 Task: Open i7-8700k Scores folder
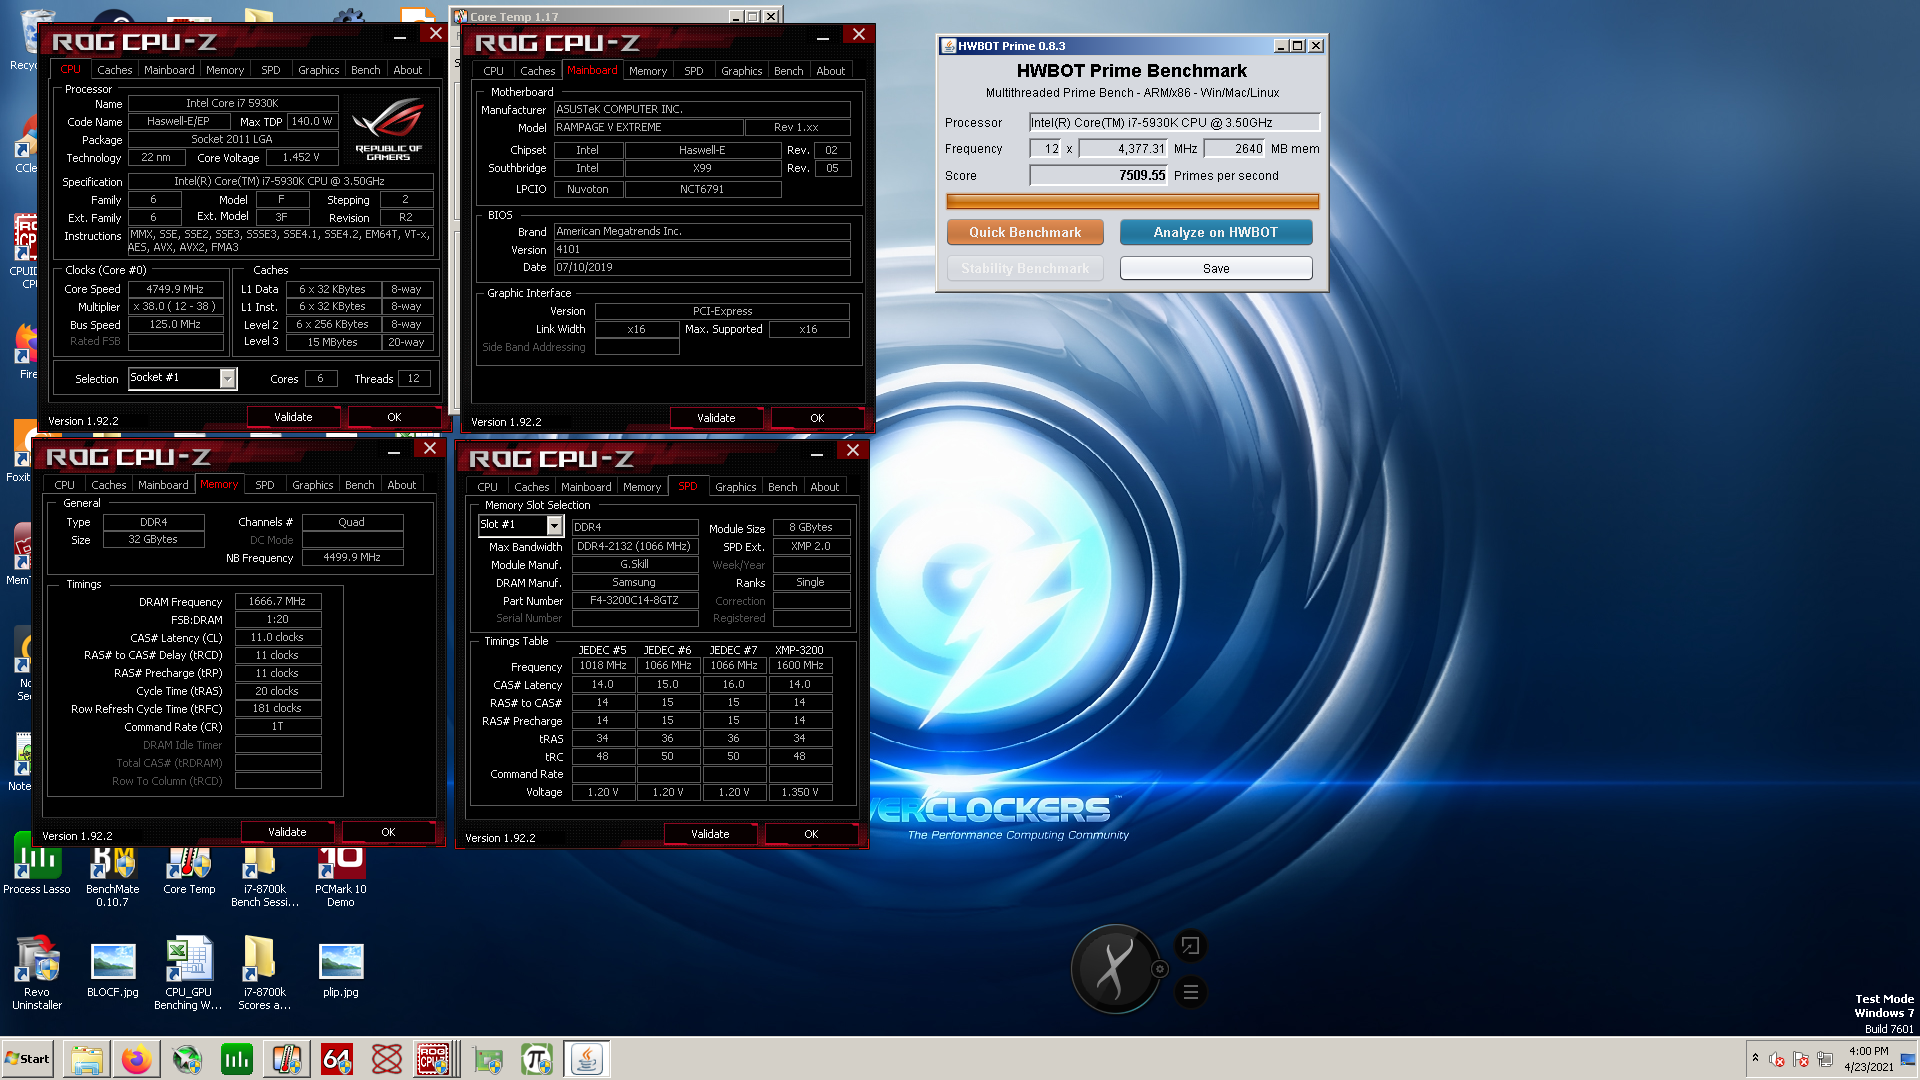264,972
